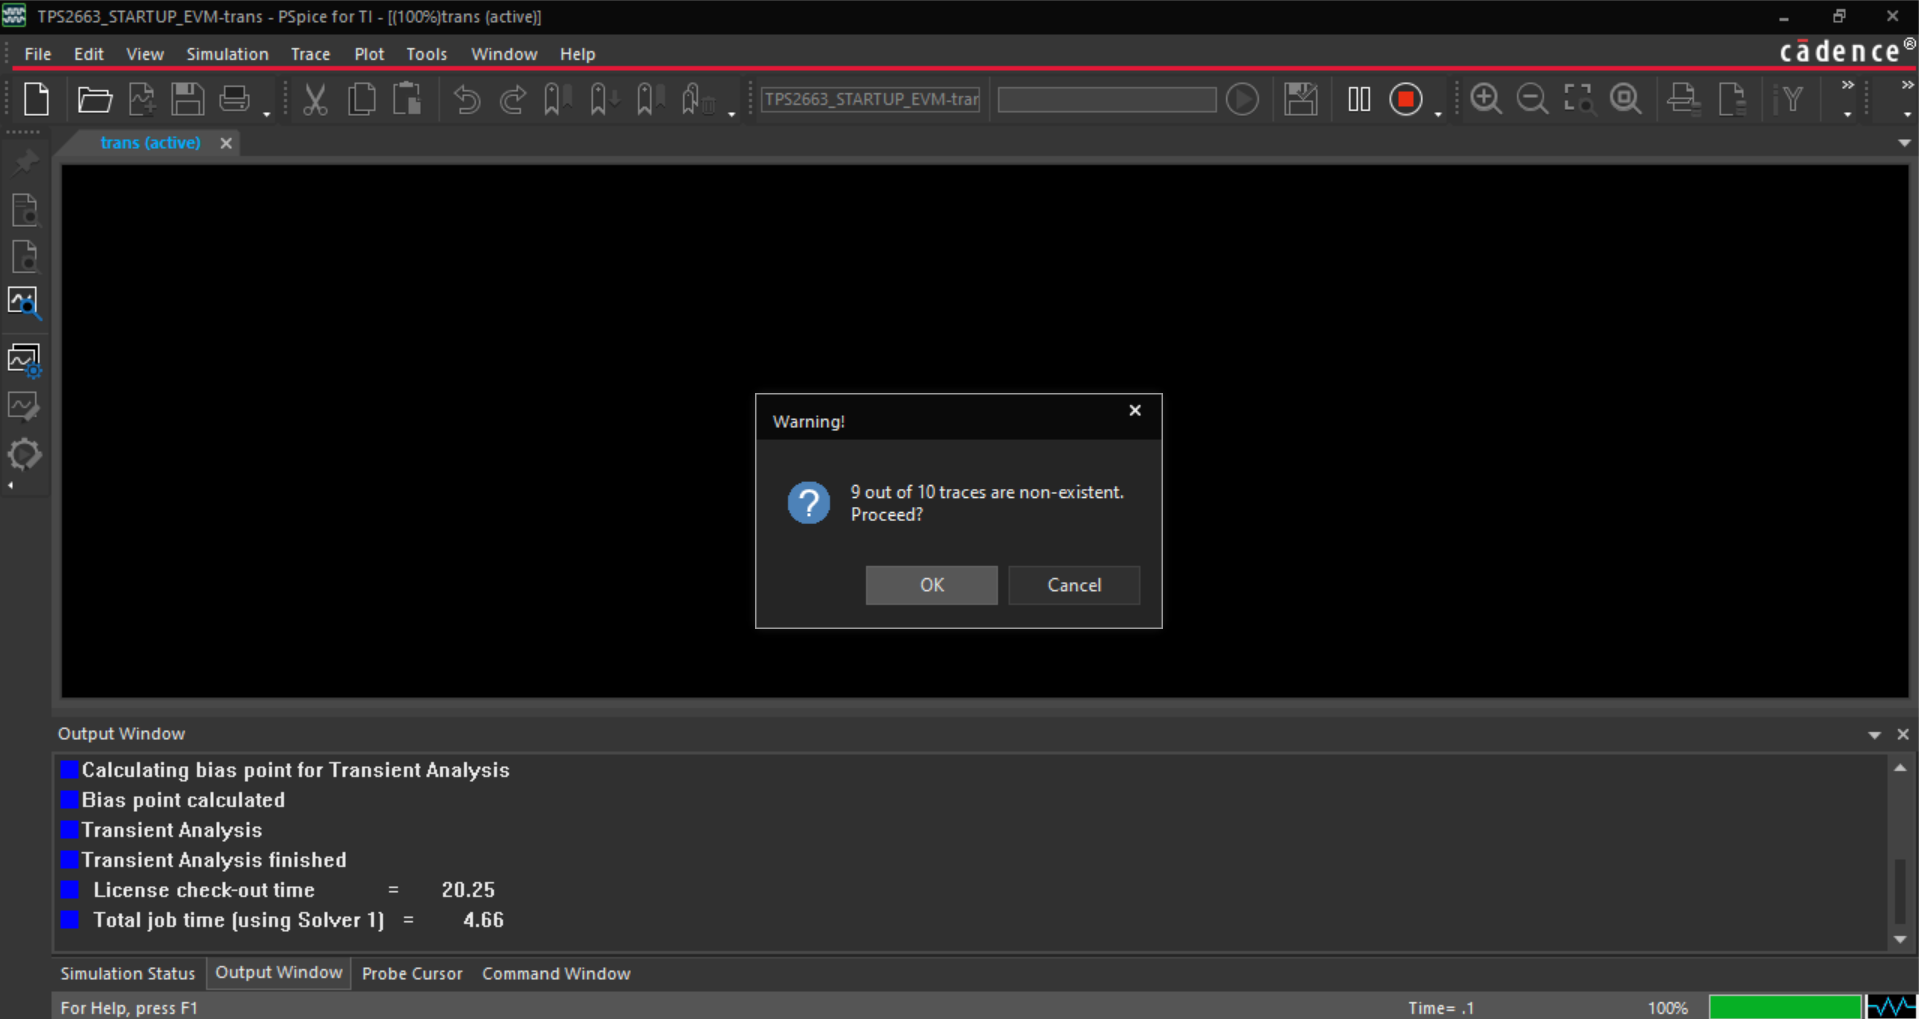Click the green progress bar in status bar
1919x1019 pixels.
[1785, 1006]
